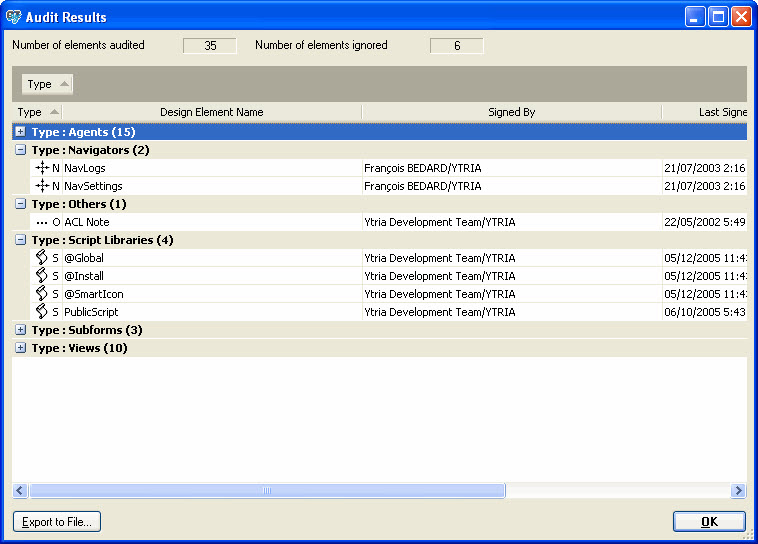The image size is (758, 544).
Task: Export results with Export to File button
Action: click(57, 522)
